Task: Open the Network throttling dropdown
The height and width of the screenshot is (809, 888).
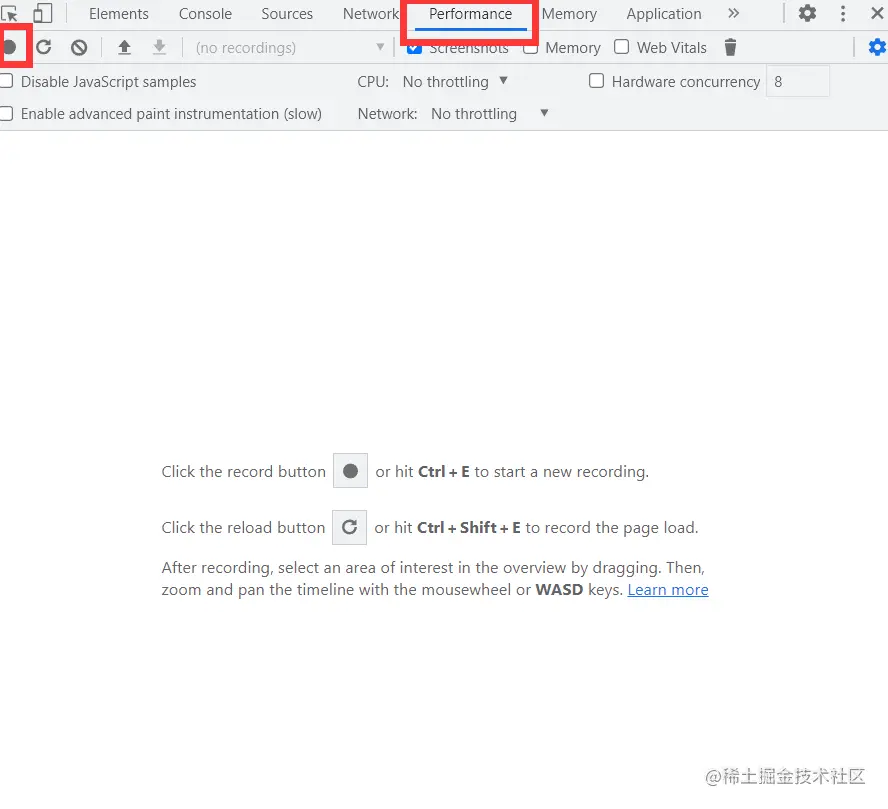Action: (x=490, y=114)
